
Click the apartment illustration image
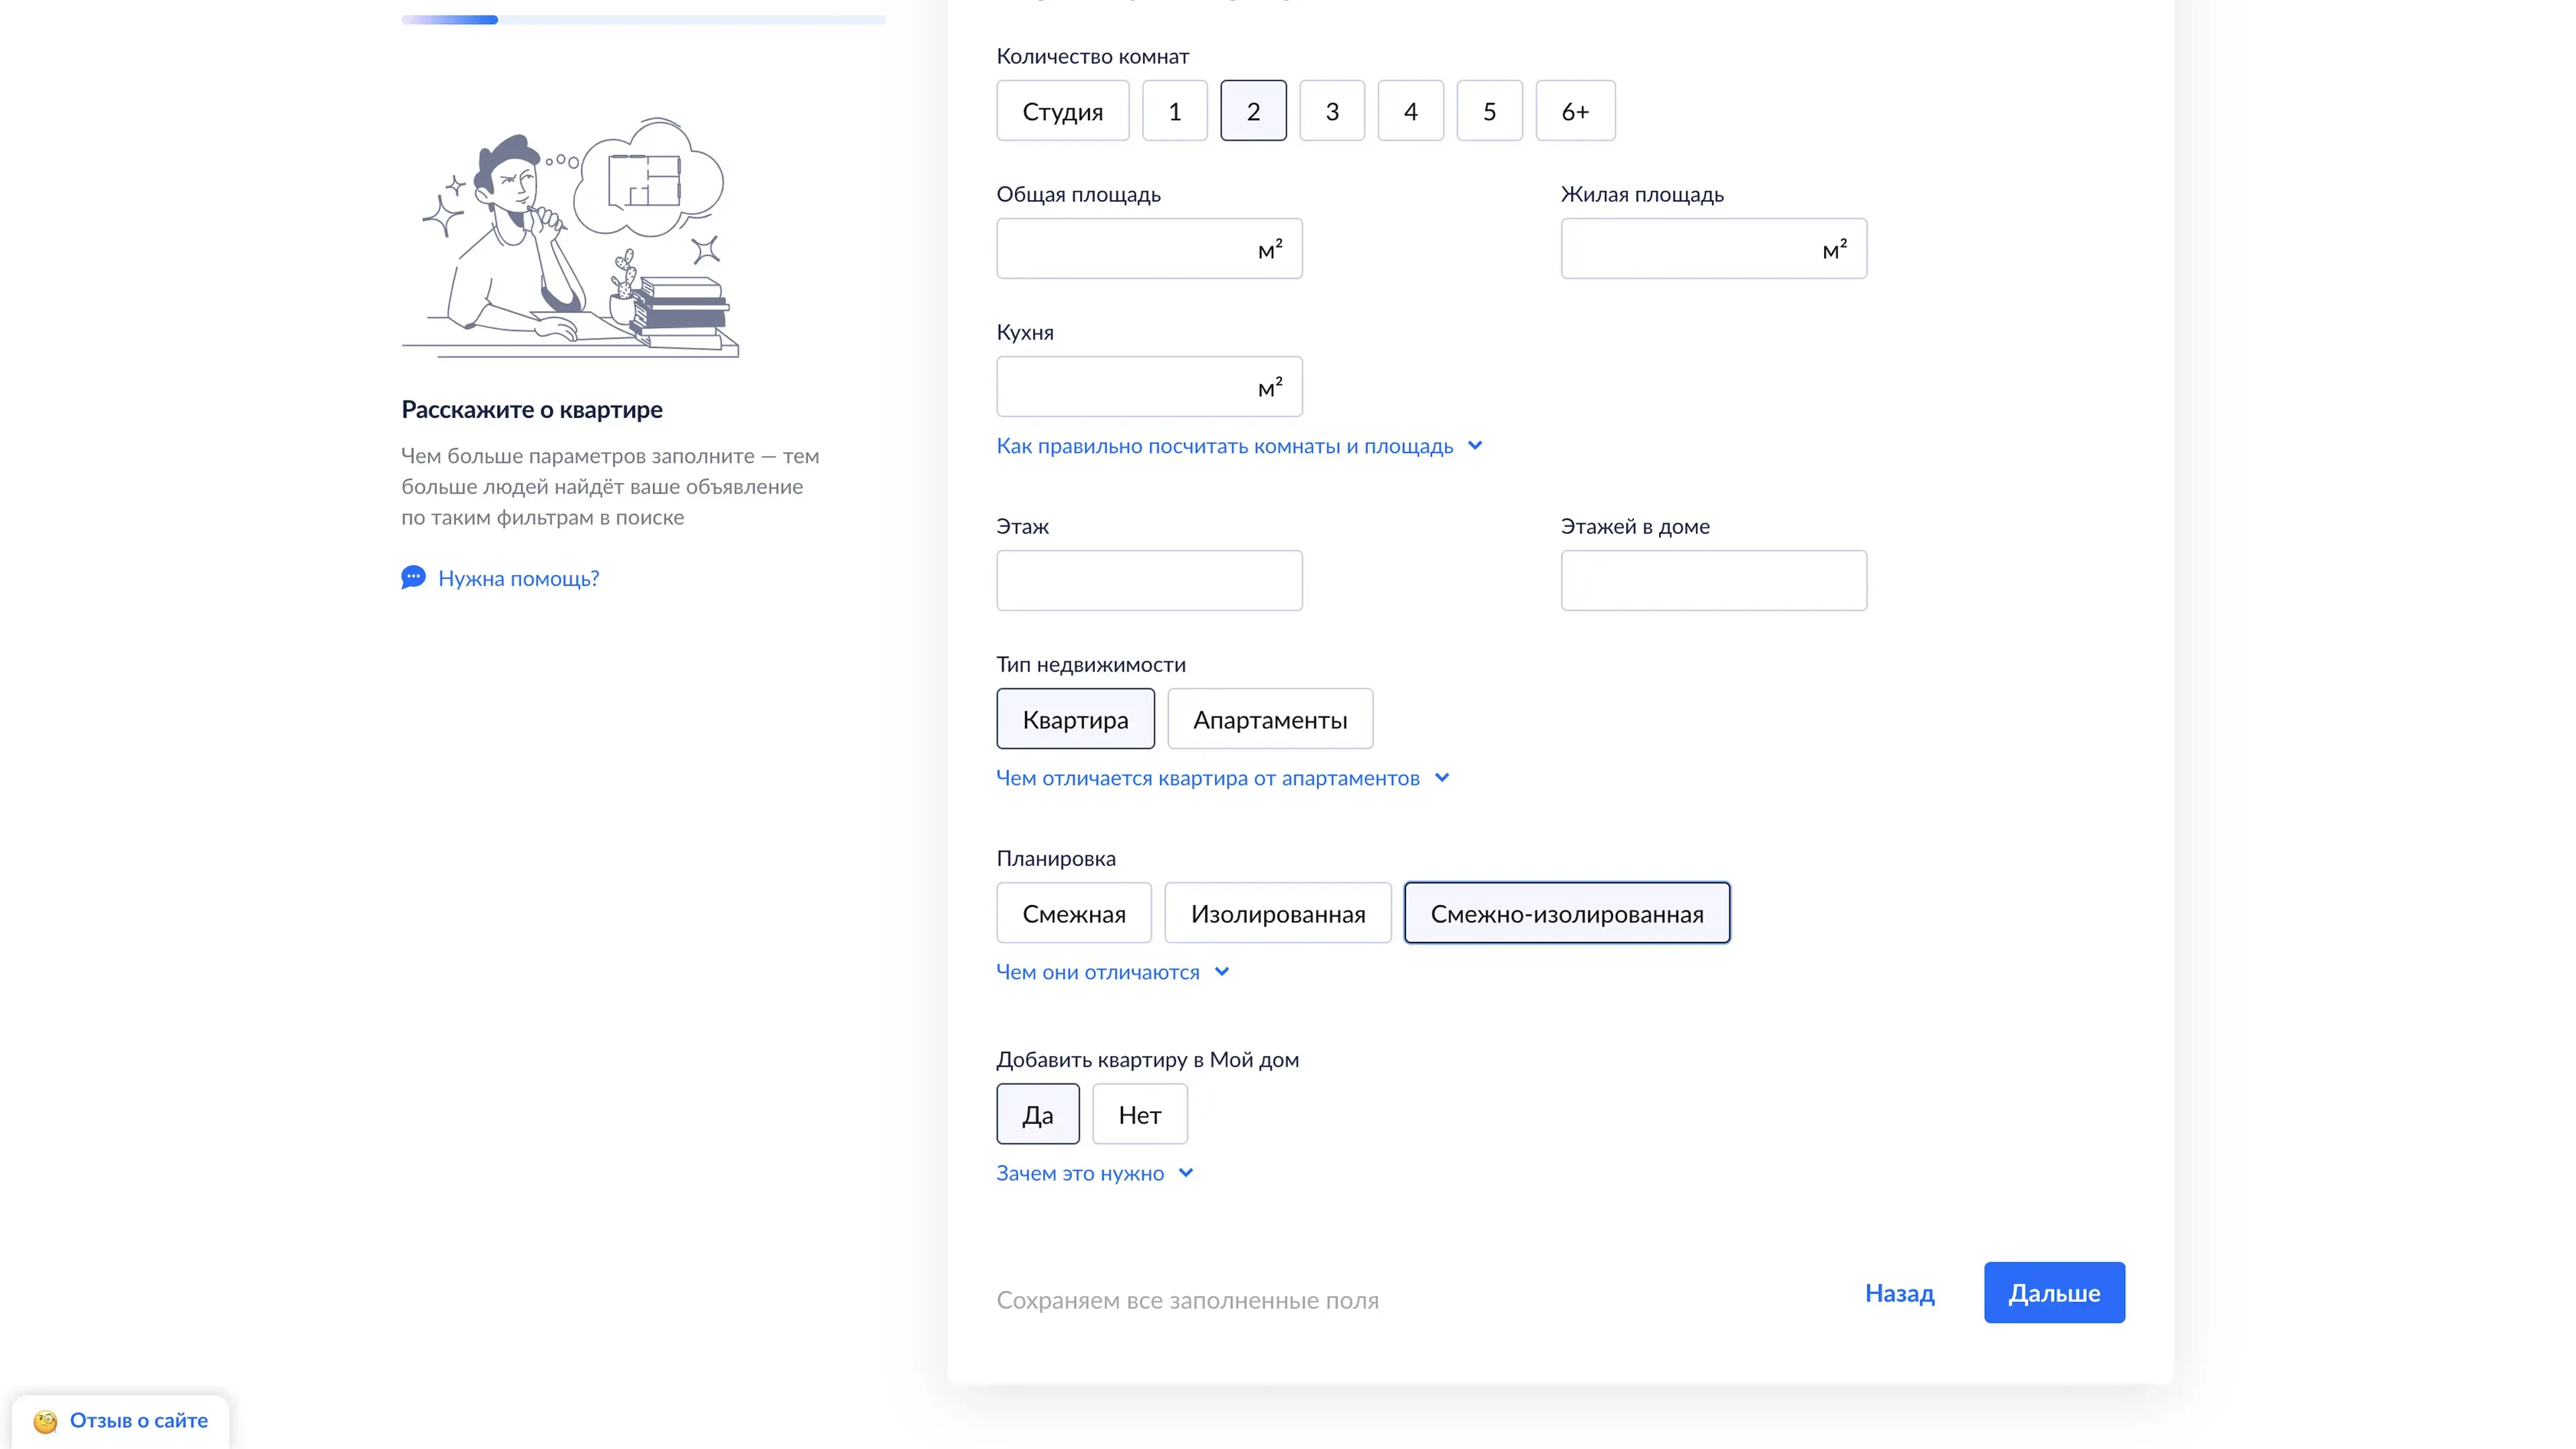(570, 236)
